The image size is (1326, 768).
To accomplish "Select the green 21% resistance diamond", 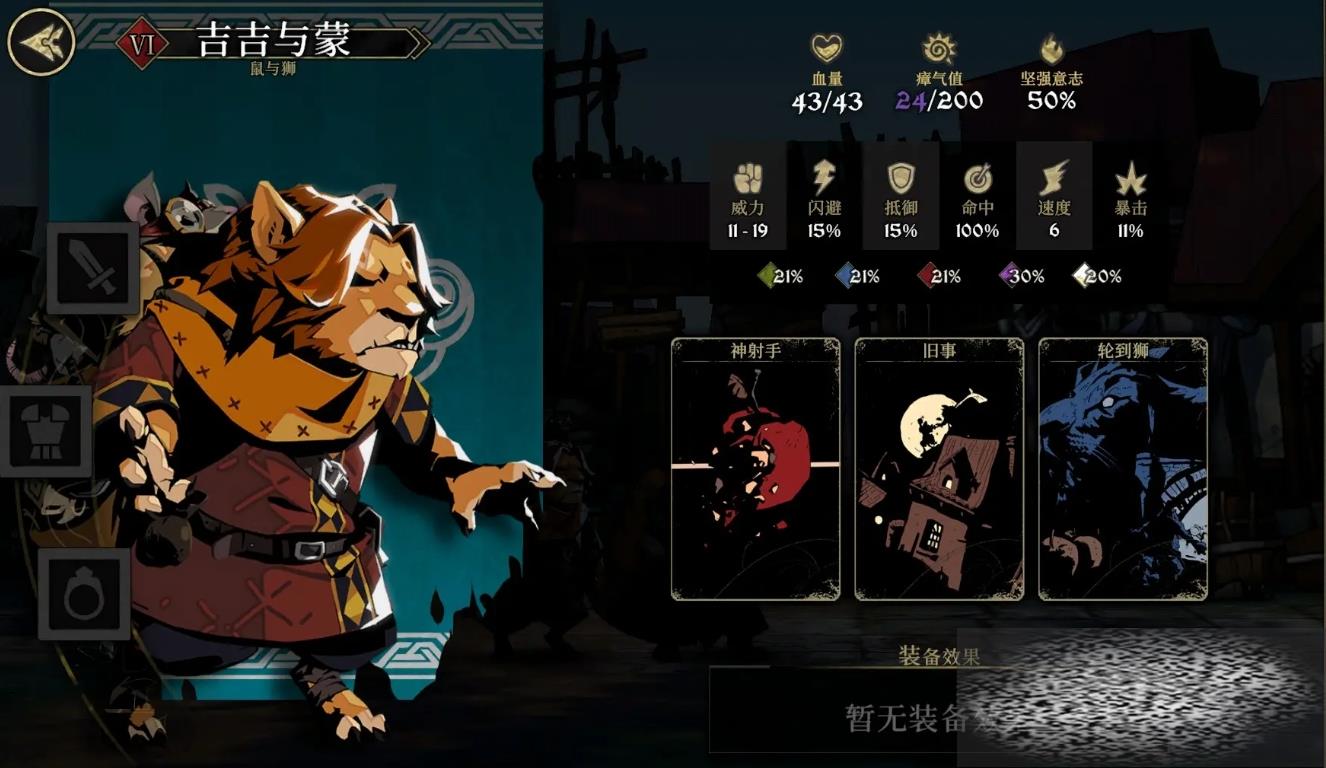I will coord(764,275).
